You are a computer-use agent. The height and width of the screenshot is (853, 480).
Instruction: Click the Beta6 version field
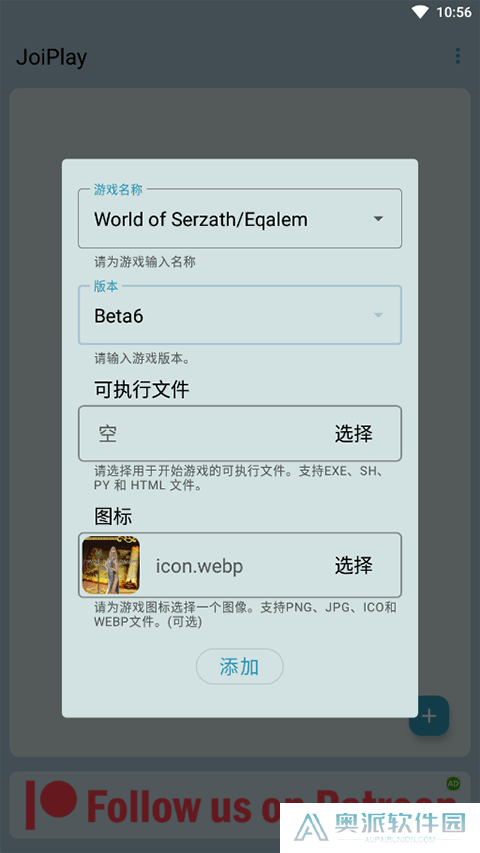coord(240,315)
